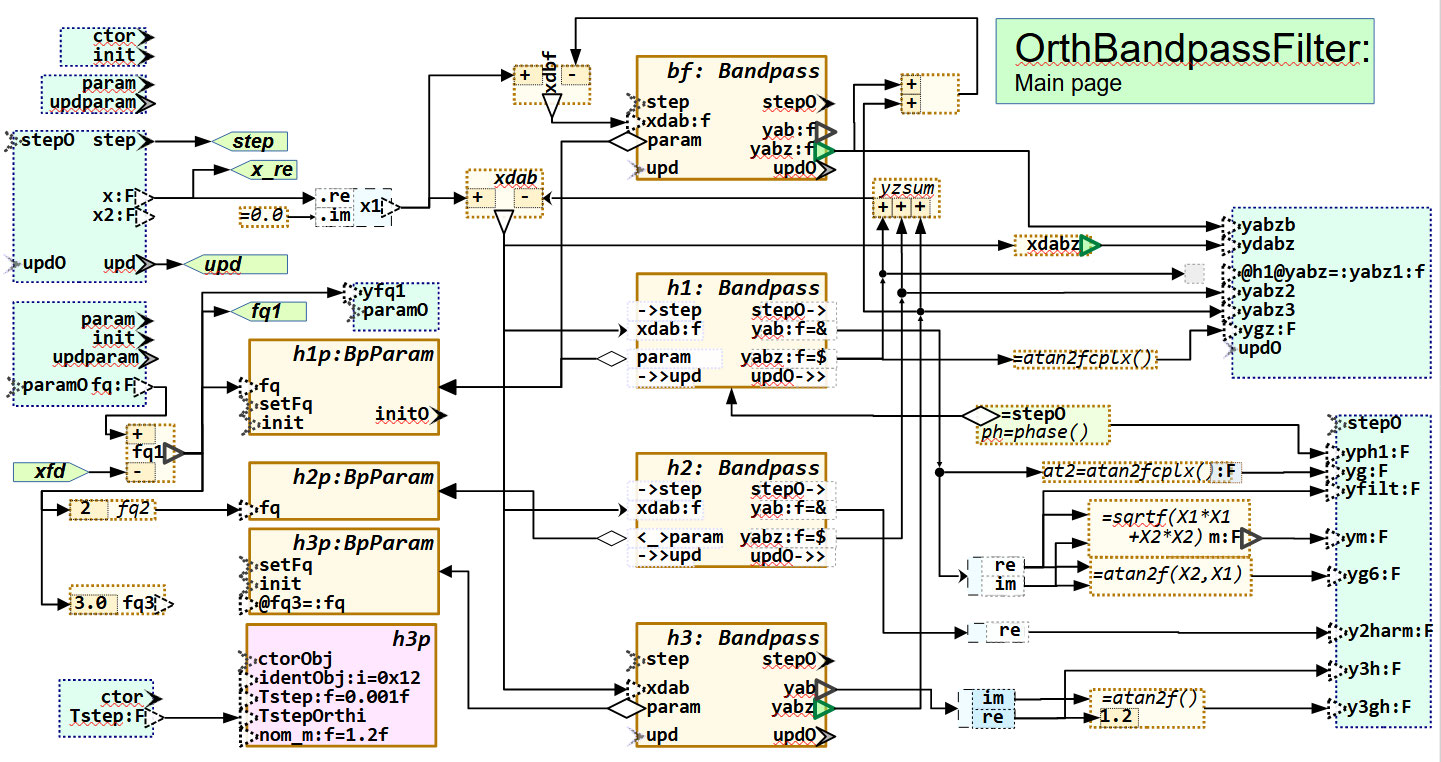Select the diamond beside h1 Bandpass param

(x=611, y=357)
